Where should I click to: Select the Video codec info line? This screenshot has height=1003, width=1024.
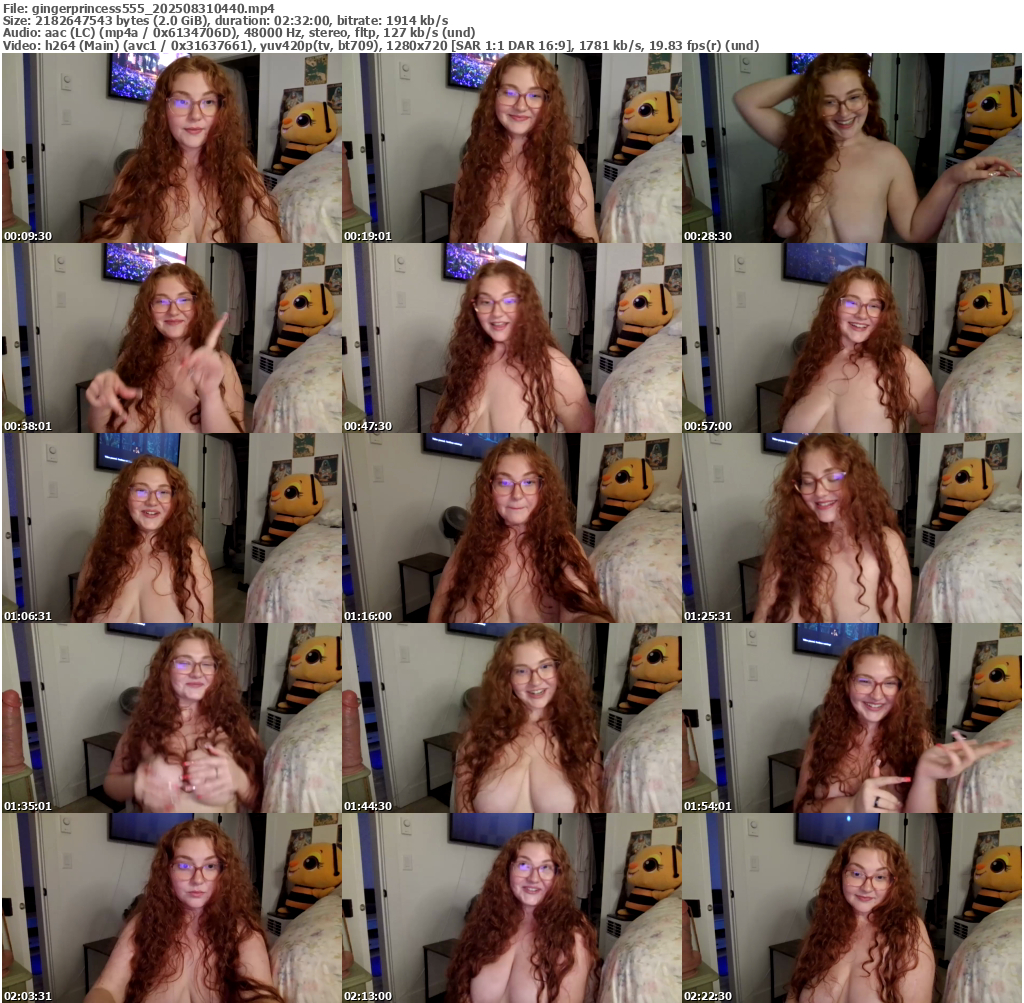(x=380, y=46)
